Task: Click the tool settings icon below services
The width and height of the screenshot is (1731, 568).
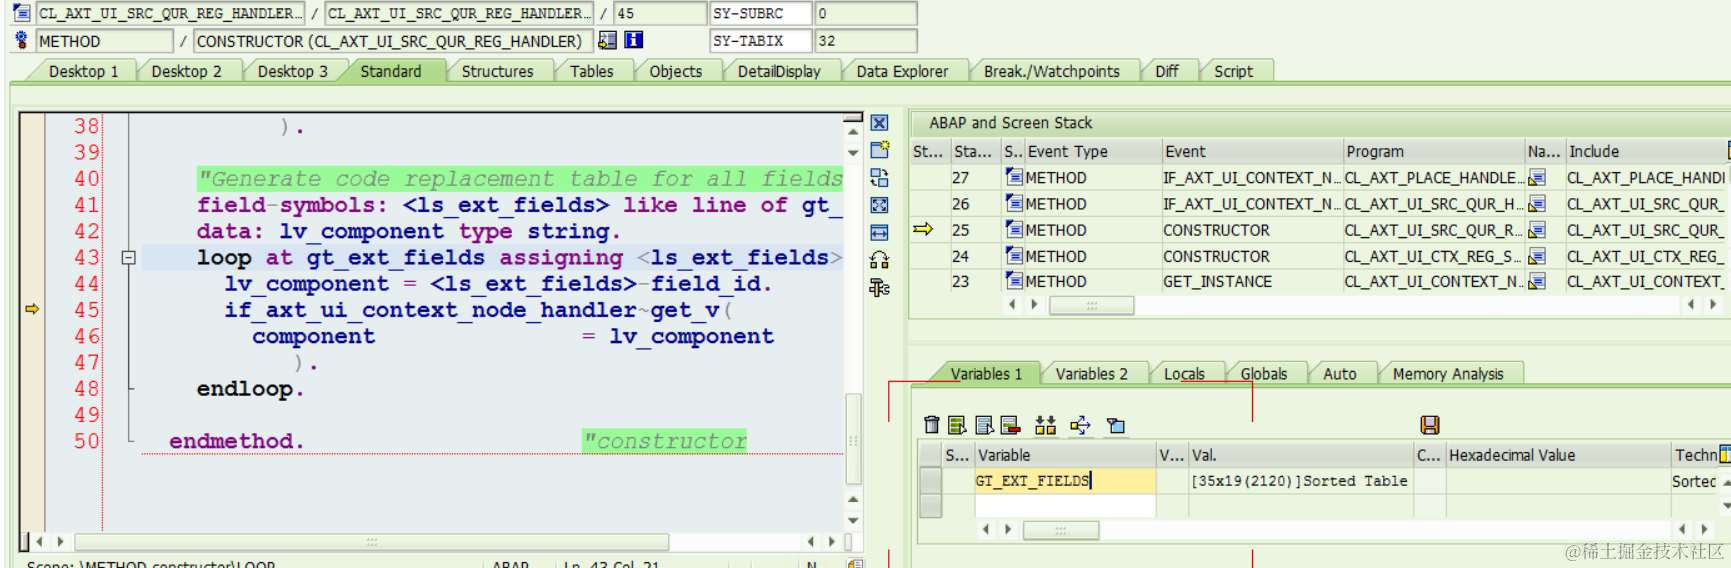Action: click(879, 288)
